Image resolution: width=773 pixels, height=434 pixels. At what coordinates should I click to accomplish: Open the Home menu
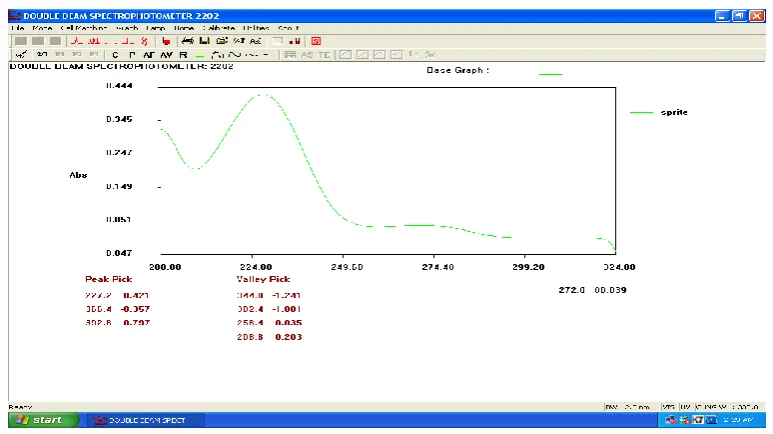click(183, 28)
